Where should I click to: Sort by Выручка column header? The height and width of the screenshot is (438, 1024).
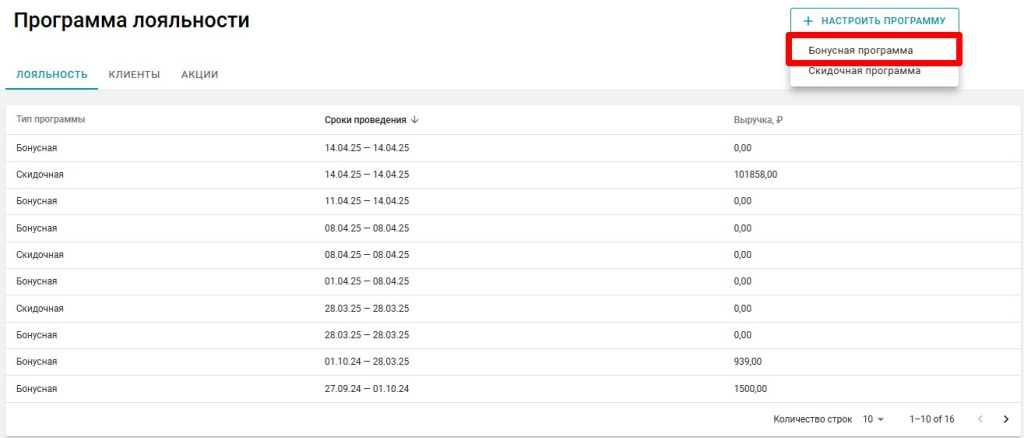click(757, 120)
